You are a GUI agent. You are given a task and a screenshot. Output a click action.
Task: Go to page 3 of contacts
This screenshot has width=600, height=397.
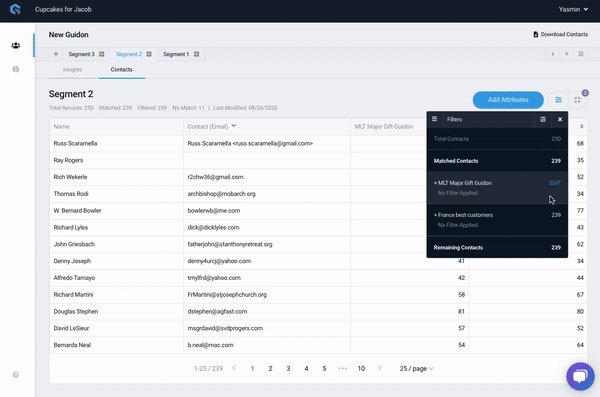pos(289,368)
